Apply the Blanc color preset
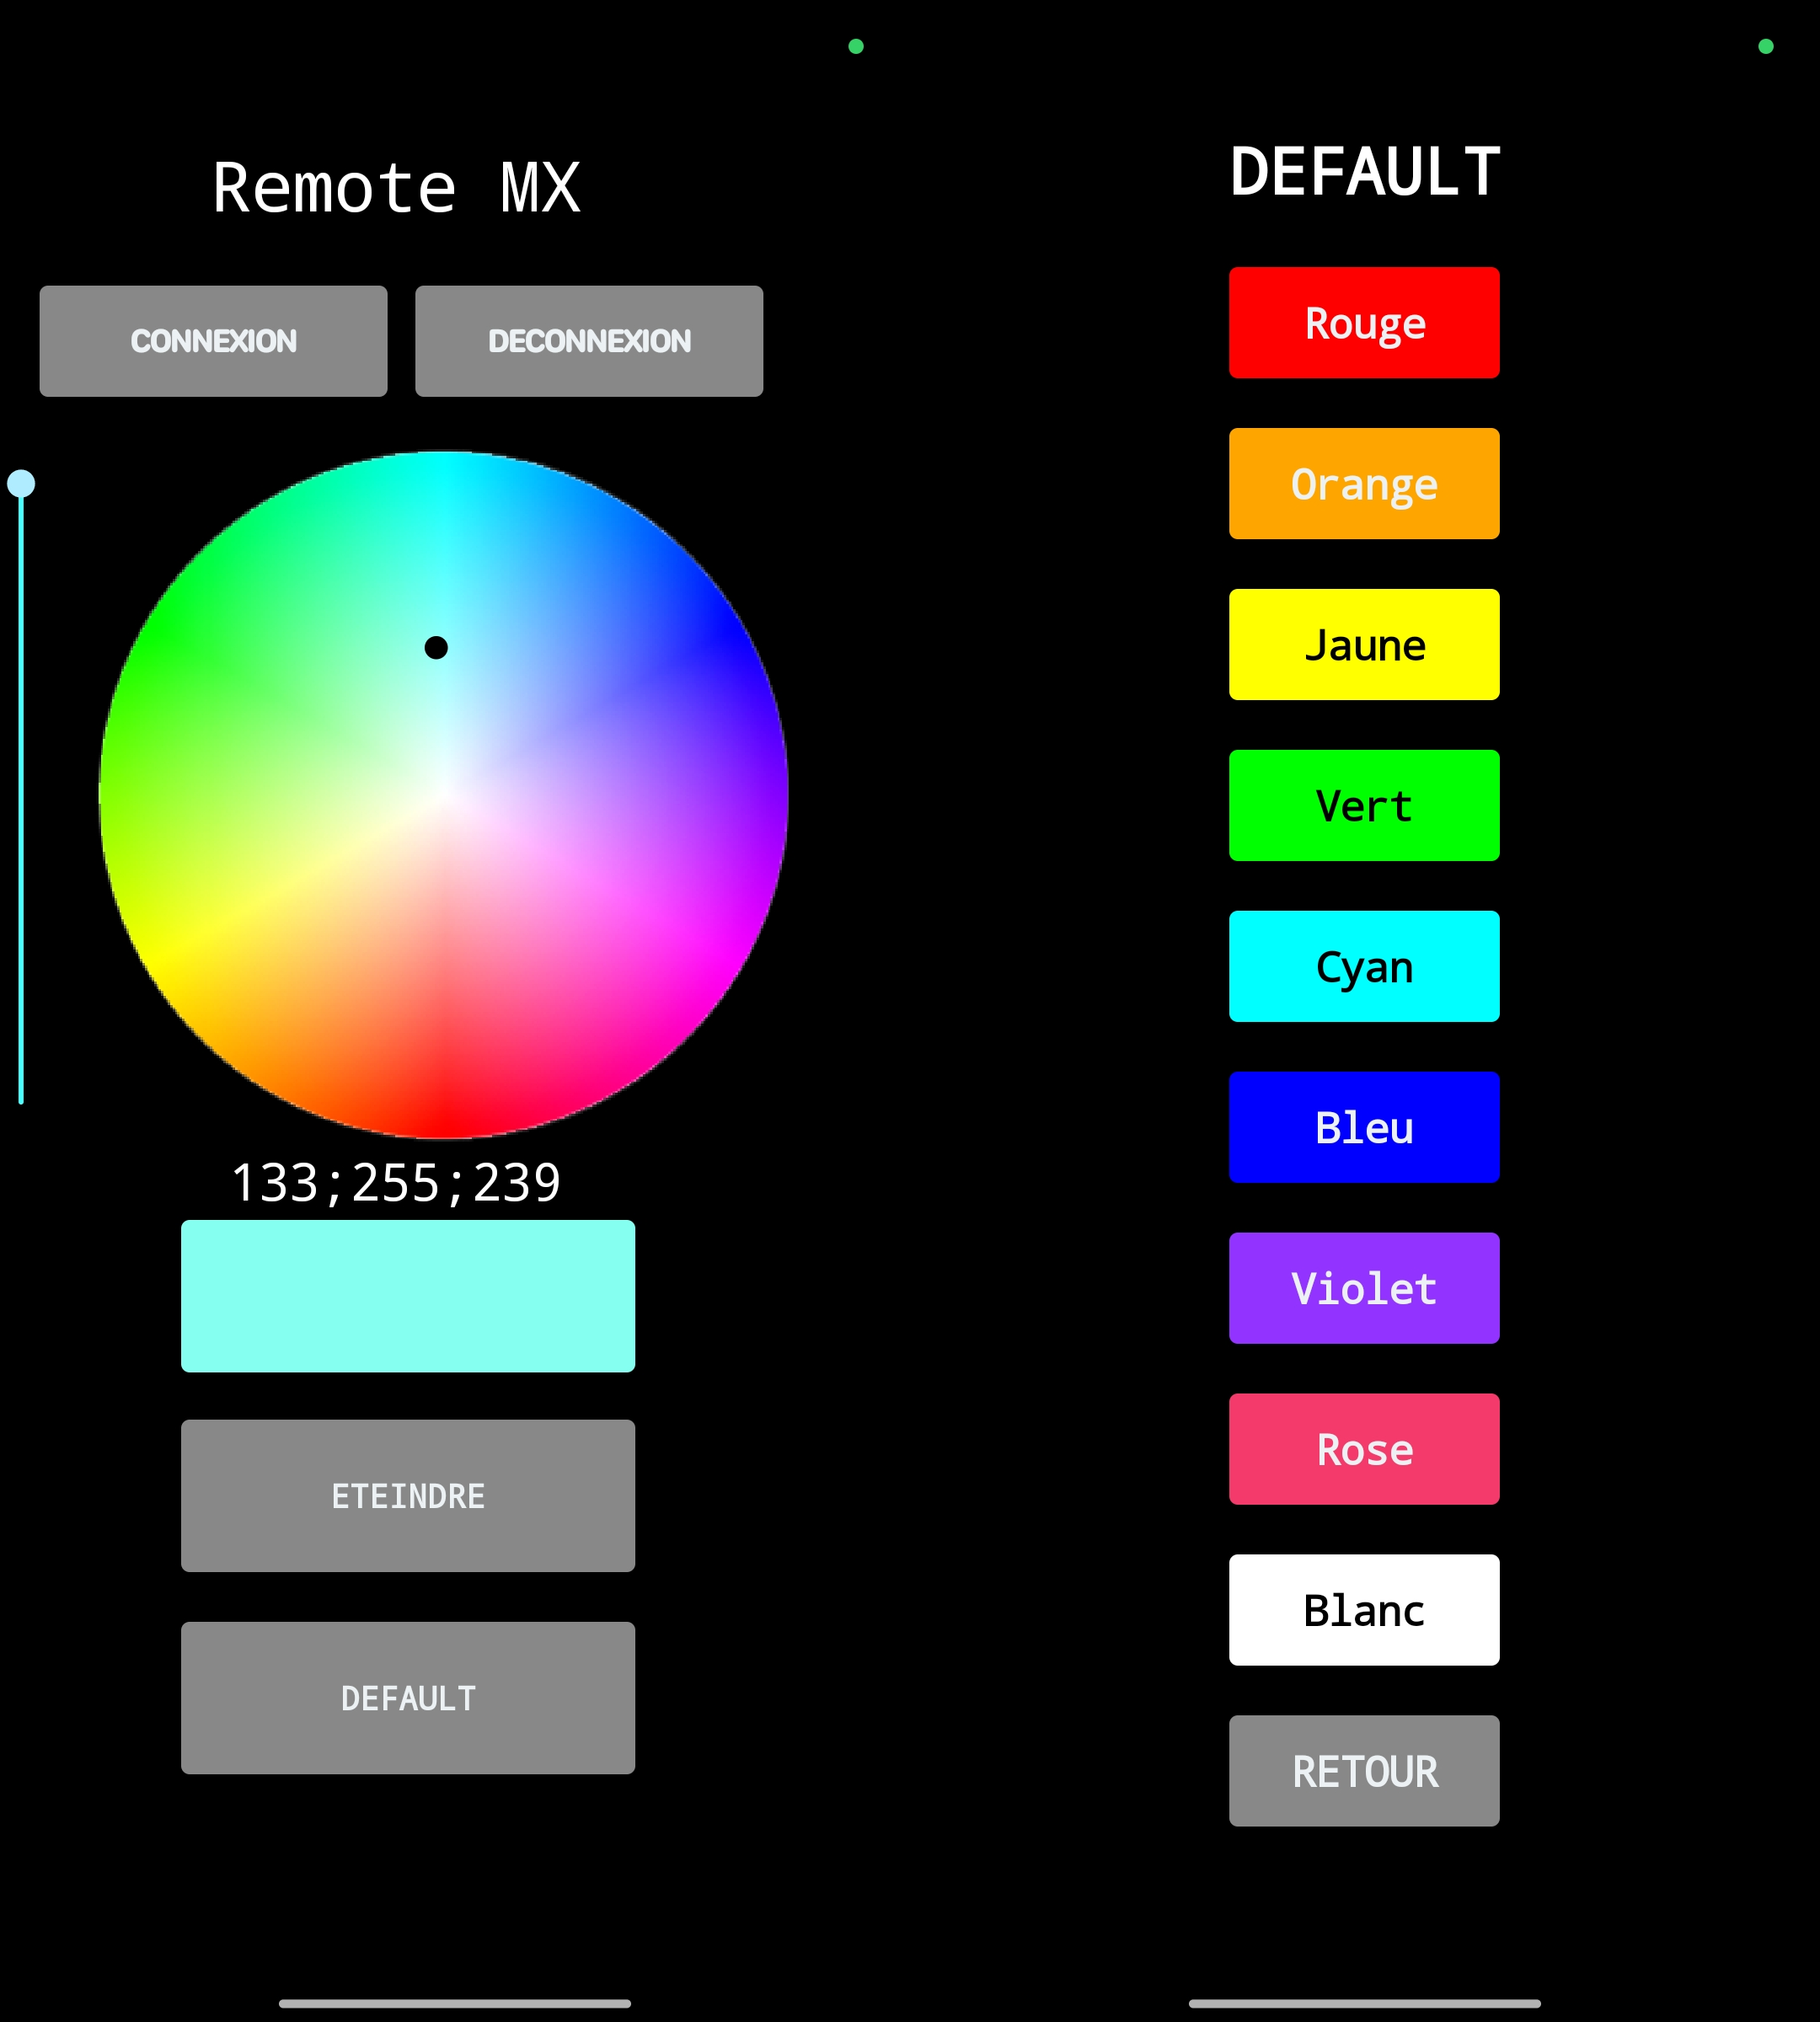 click(1363, 1609)
